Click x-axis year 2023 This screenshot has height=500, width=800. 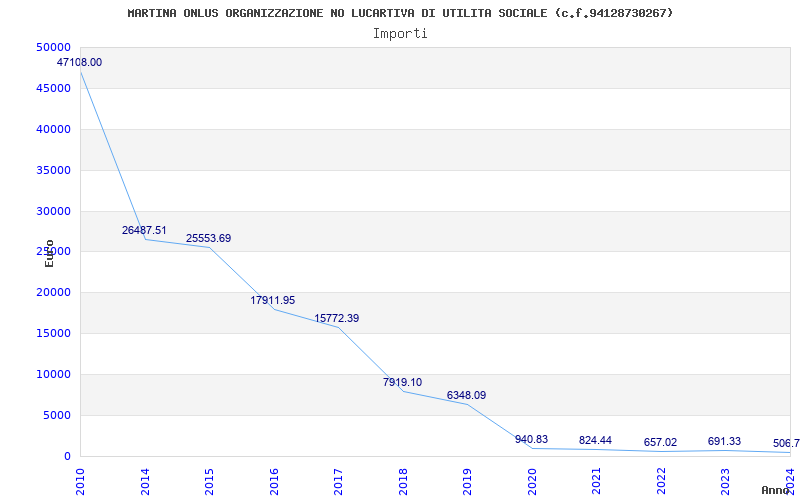coord(726,481)
